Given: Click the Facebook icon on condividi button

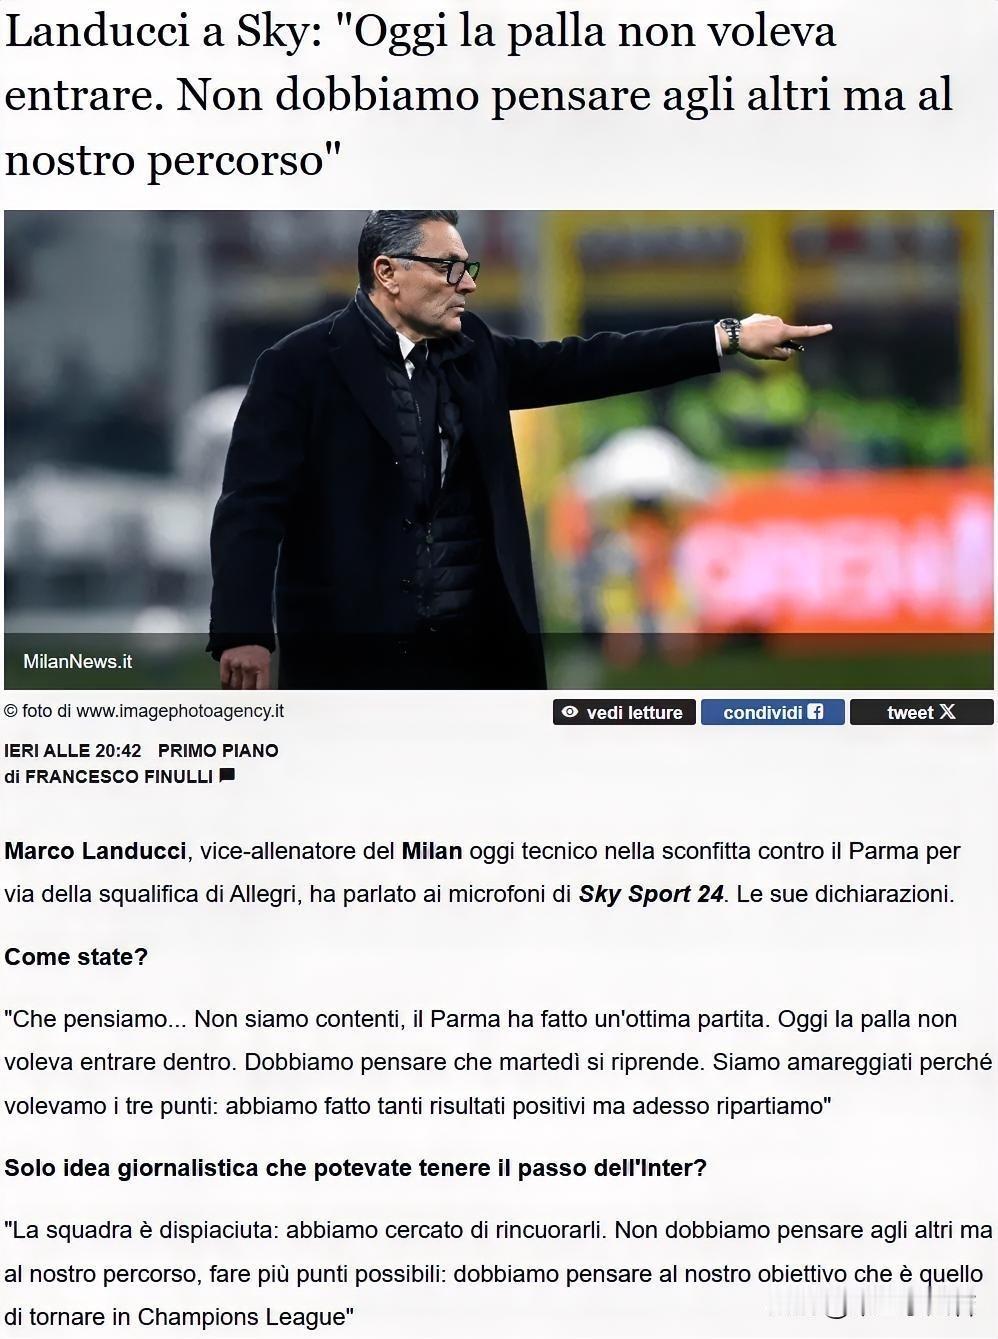Looking at the screenshot, I should pyautogui.click(x=816, y=712).
